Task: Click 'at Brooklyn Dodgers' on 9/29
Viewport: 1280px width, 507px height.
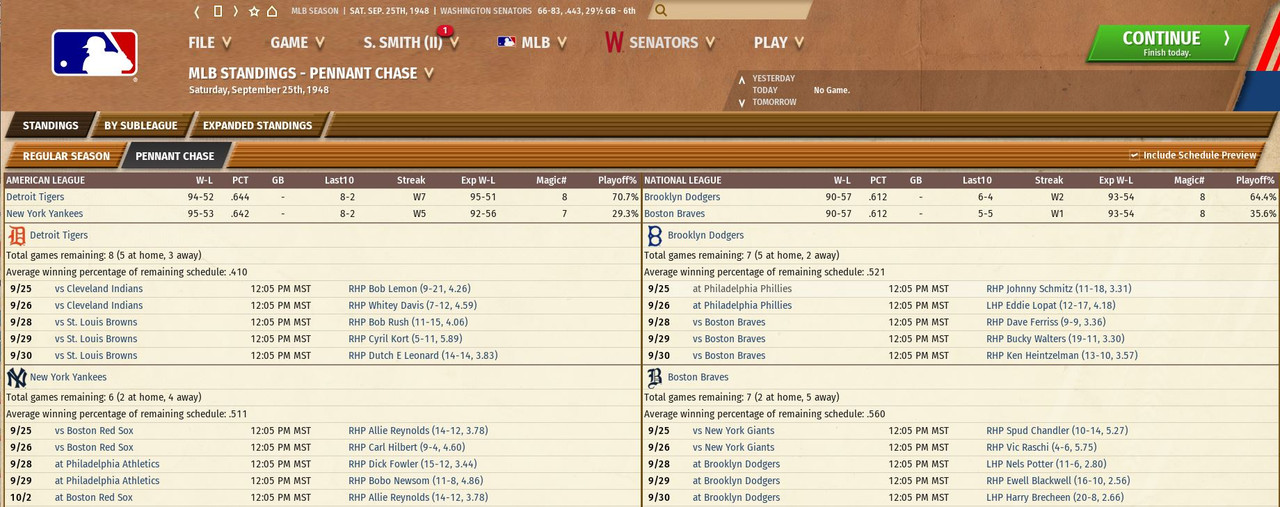Action: point(736,481)
